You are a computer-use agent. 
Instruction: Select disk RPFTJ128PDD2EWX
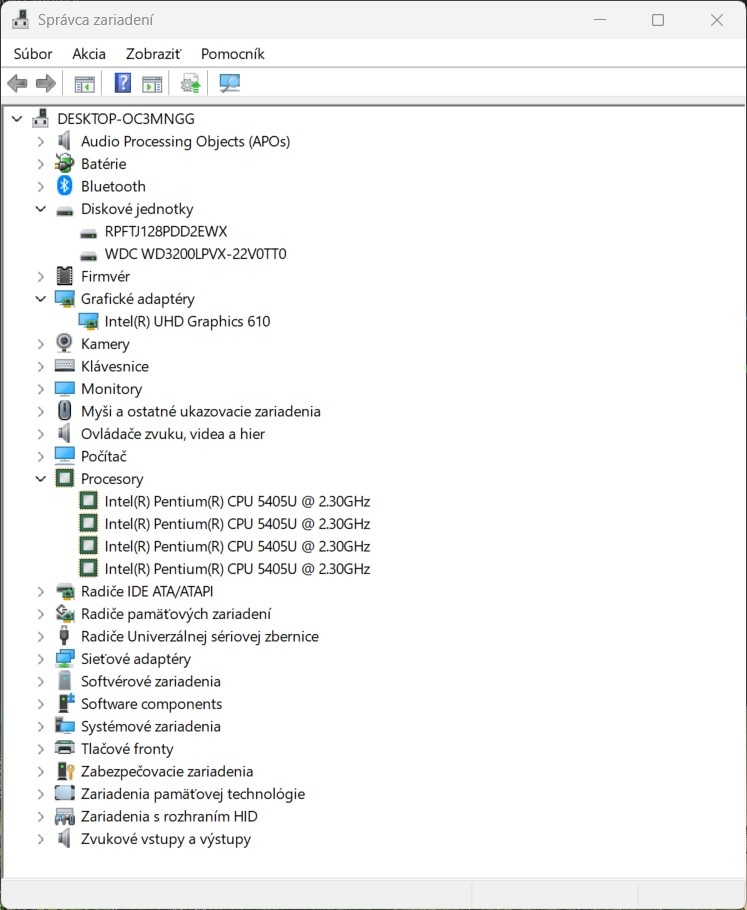tap(166, 232)
